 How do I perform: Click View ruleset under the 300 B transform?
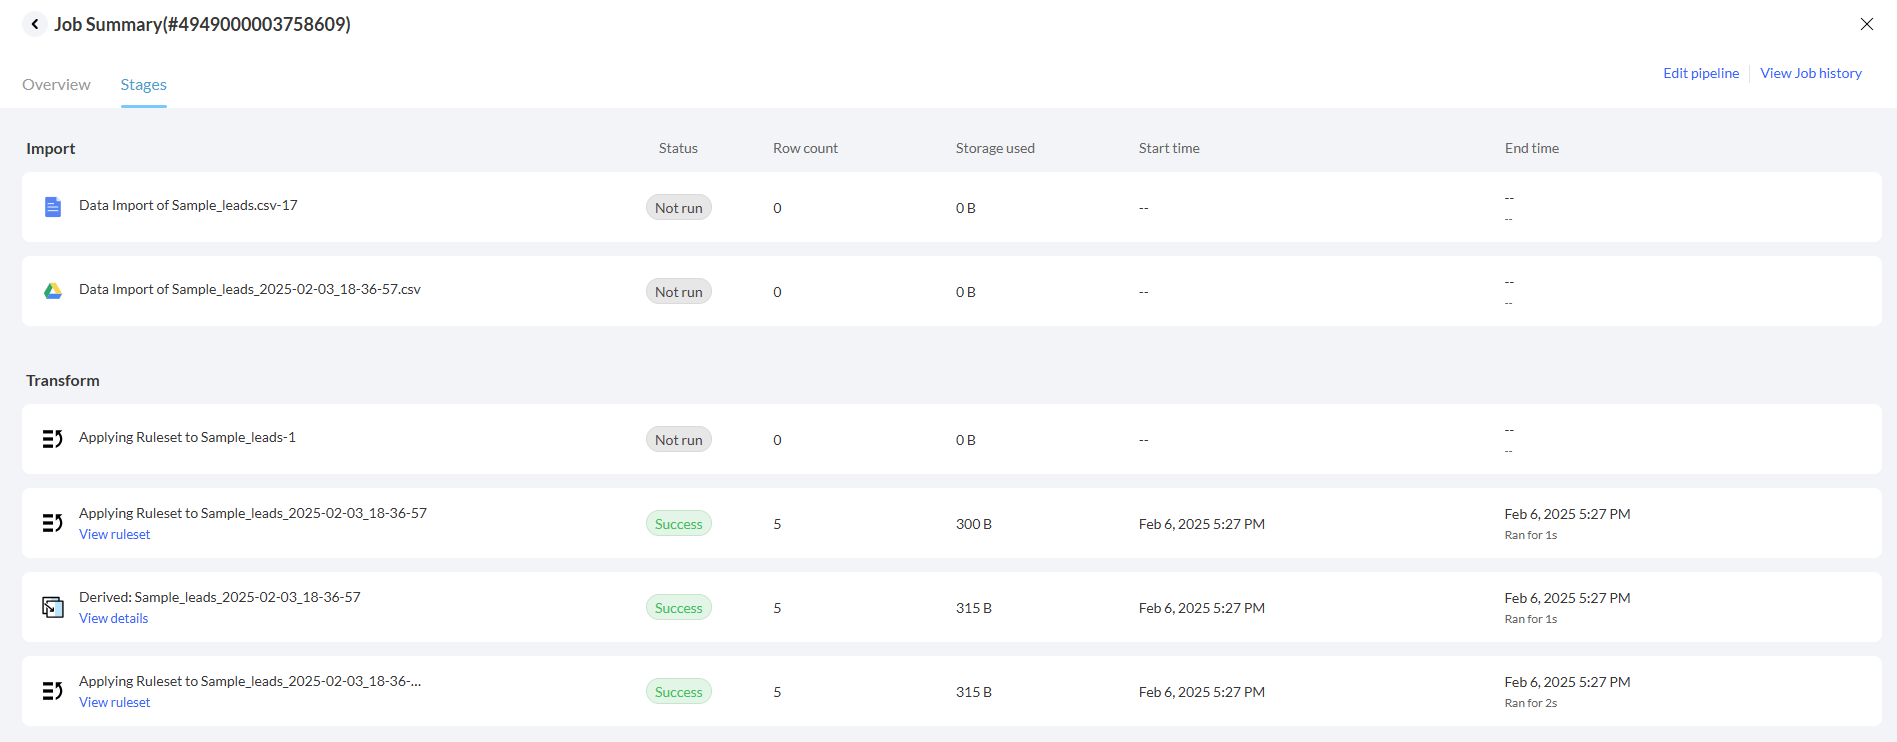[115, 535]
